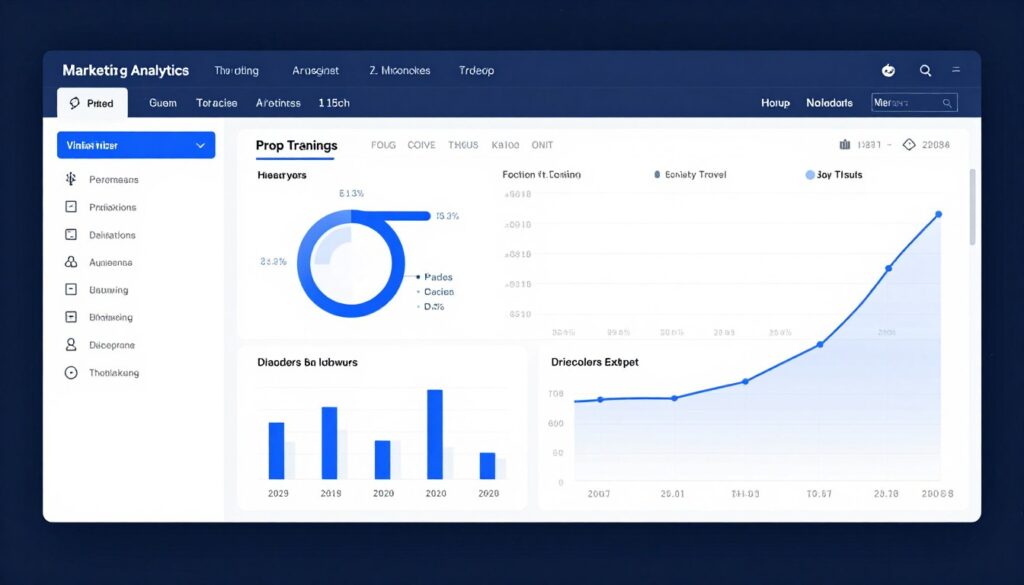Click the bar chart icon in the panel header
The height and width of the screenshot is (585, 1024).
(x=844, y=145)
